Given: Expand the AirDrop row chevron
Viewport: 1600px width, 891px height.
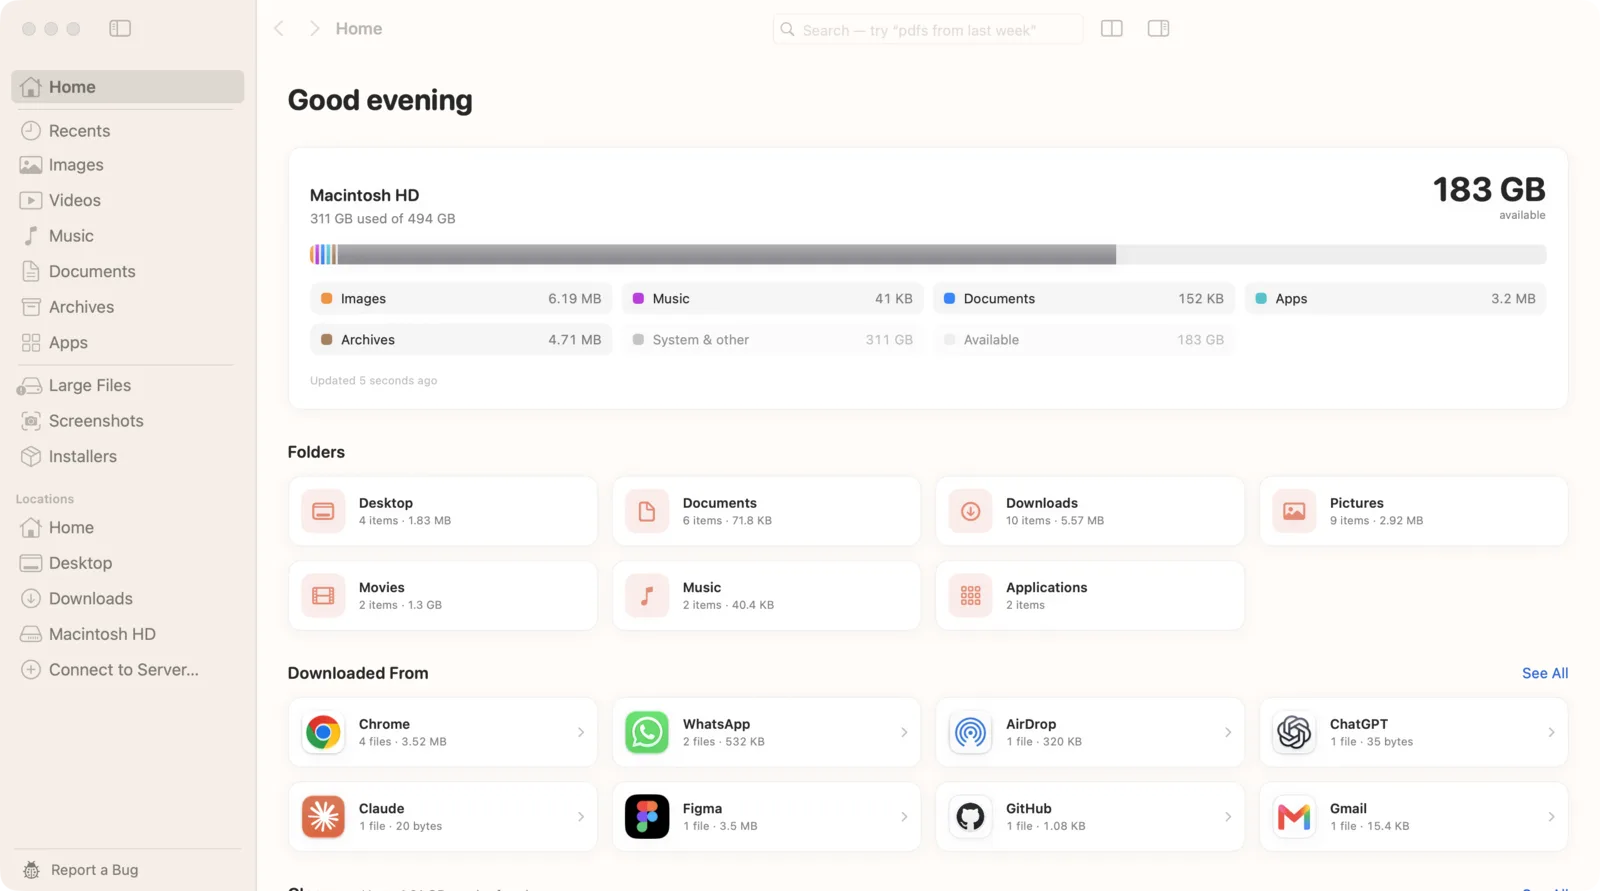Looking at the screenshot, I should [x=1228, y=733].
